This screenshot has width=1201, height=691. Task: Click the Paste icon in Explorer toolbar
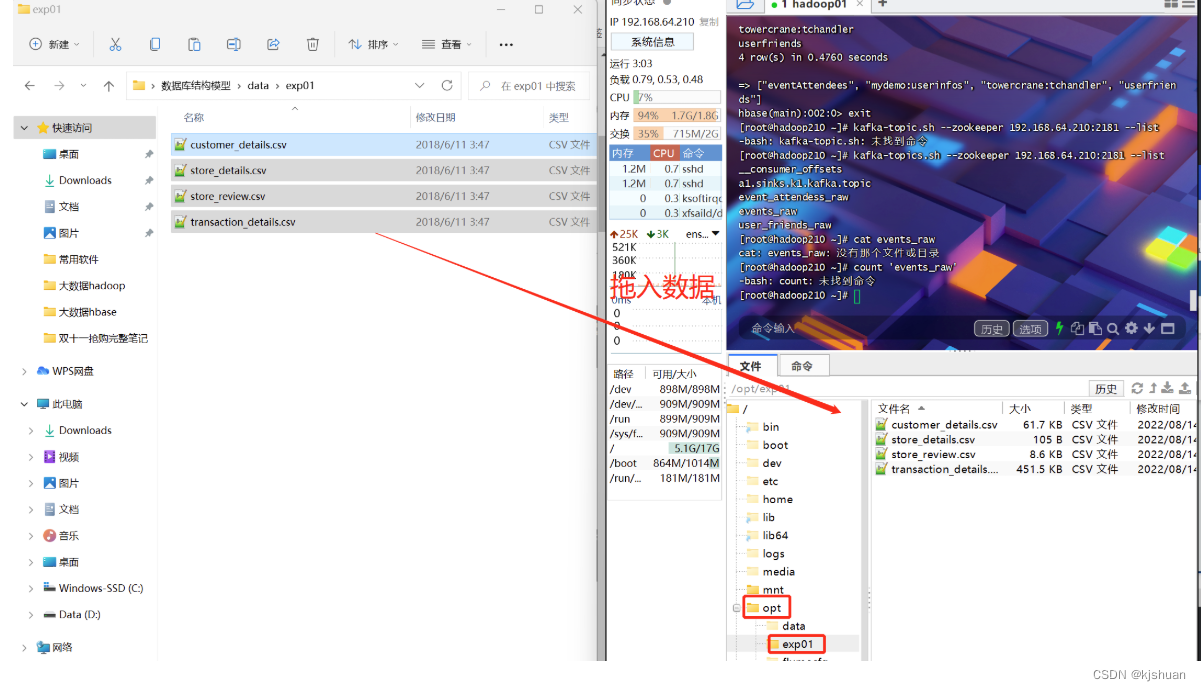pyautogui.click(x=194, y=44)
